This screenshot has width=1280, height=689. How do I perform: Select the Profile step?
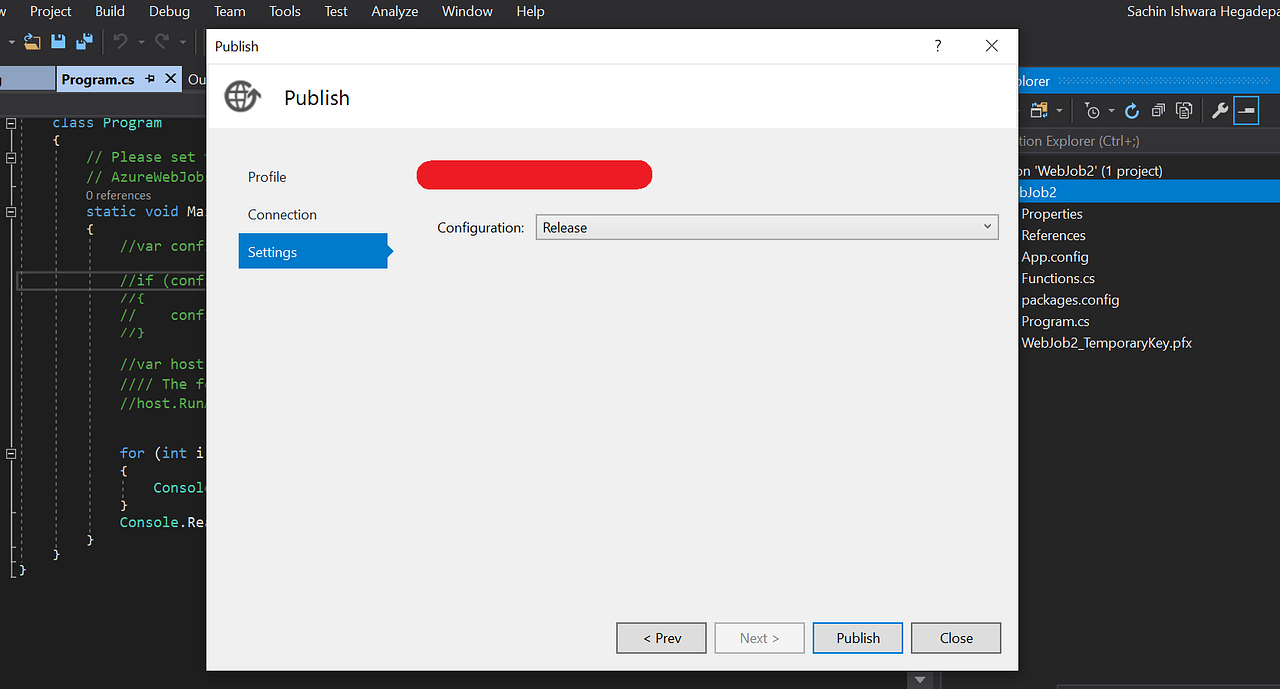[267, 177]
